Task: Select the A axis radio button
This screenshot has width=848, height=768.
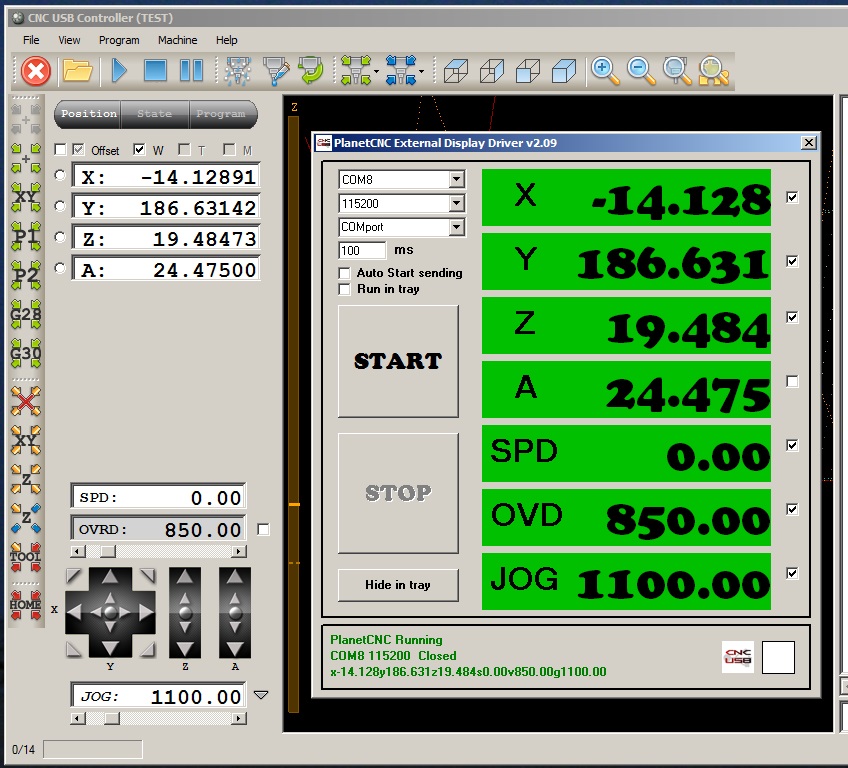Action: 60,268
